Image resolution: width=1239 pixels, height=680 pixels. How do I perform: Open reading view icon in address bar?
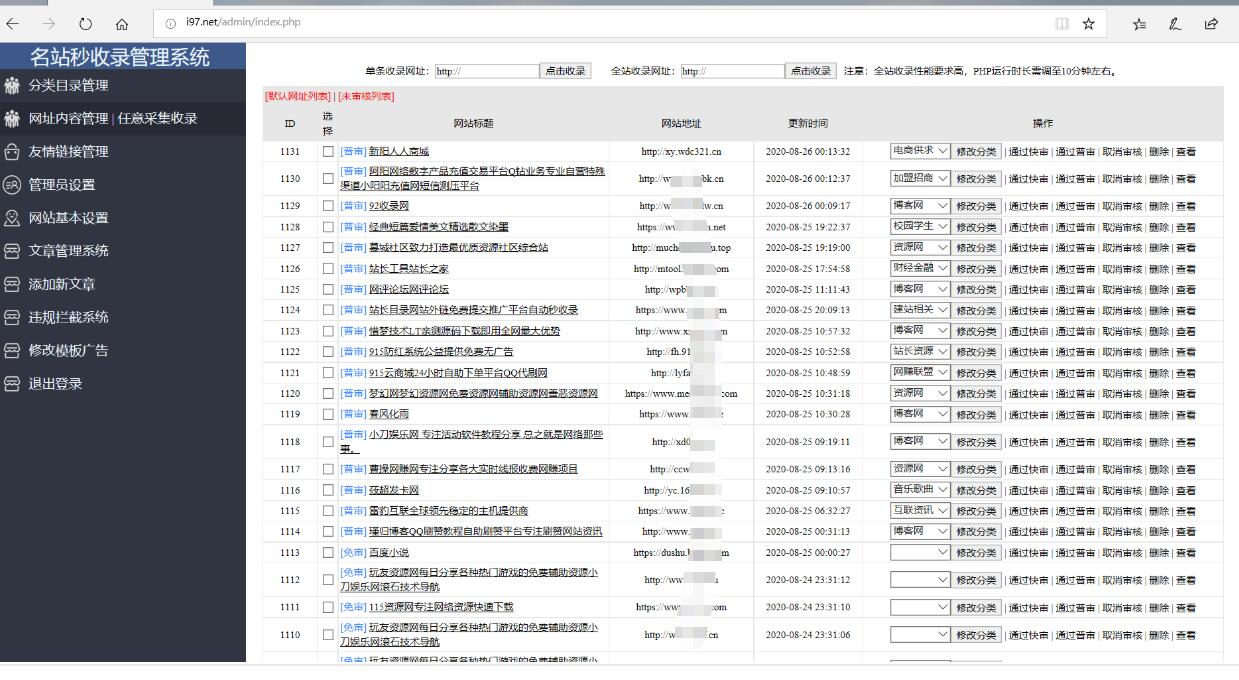1061,23
